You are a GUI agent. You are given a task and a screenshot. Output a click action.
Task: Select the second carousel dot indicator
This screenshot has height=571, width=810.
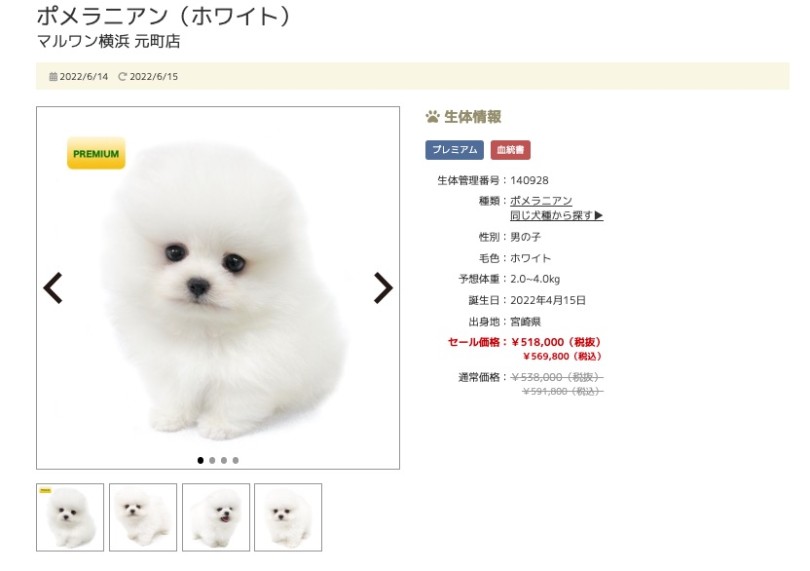[x=212, y=460]
